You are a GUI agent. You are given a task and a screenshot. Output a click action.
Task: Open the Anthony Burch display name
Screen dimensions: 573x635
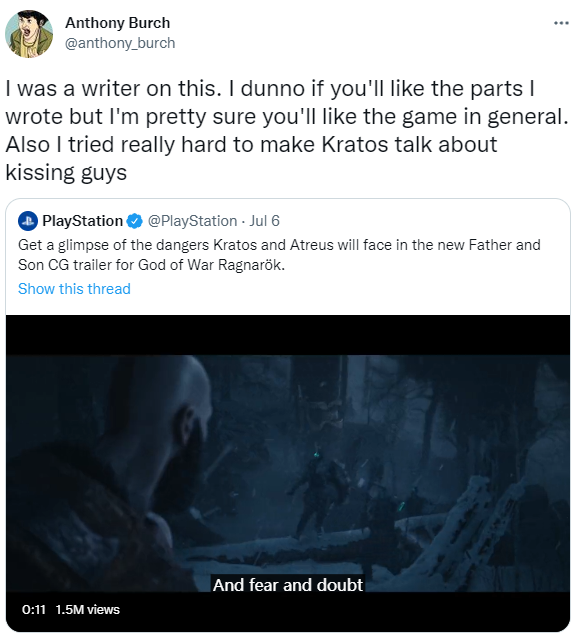point(117,23)
